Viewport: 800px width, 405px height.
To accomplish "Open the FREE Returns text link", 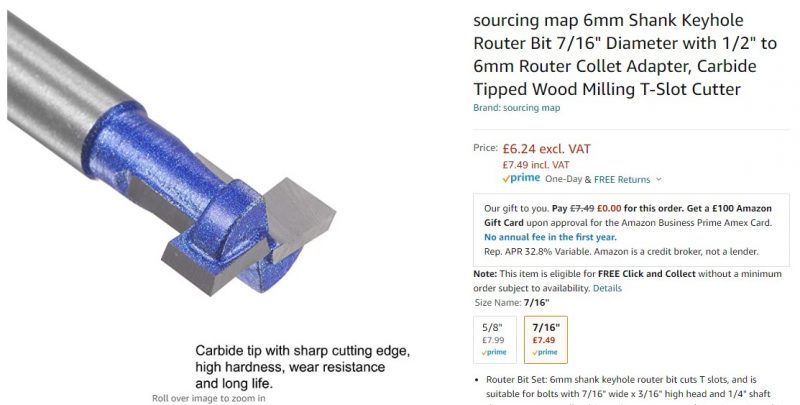I will coord(622,180).
